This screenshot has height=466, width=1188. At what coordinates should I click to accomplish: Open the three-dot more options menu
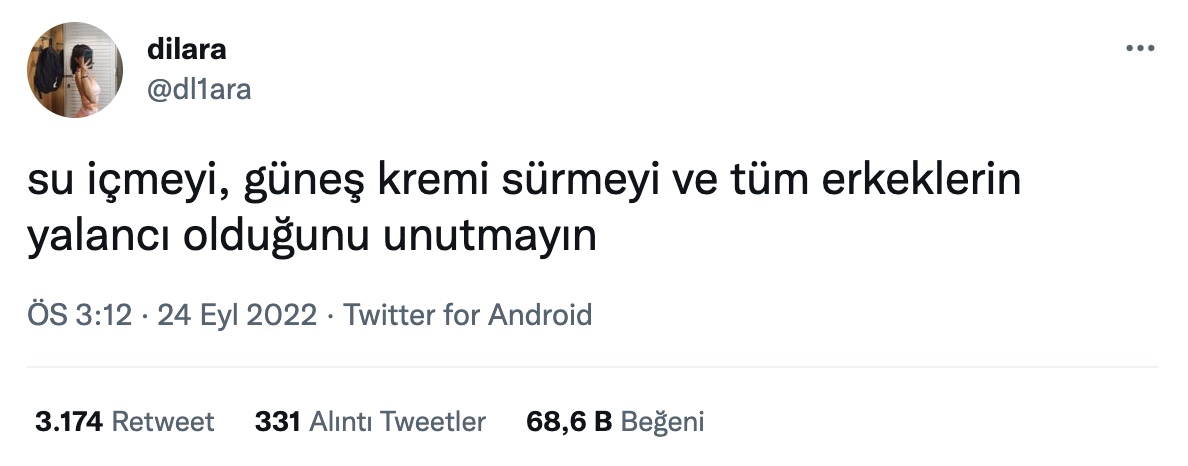1140,48
